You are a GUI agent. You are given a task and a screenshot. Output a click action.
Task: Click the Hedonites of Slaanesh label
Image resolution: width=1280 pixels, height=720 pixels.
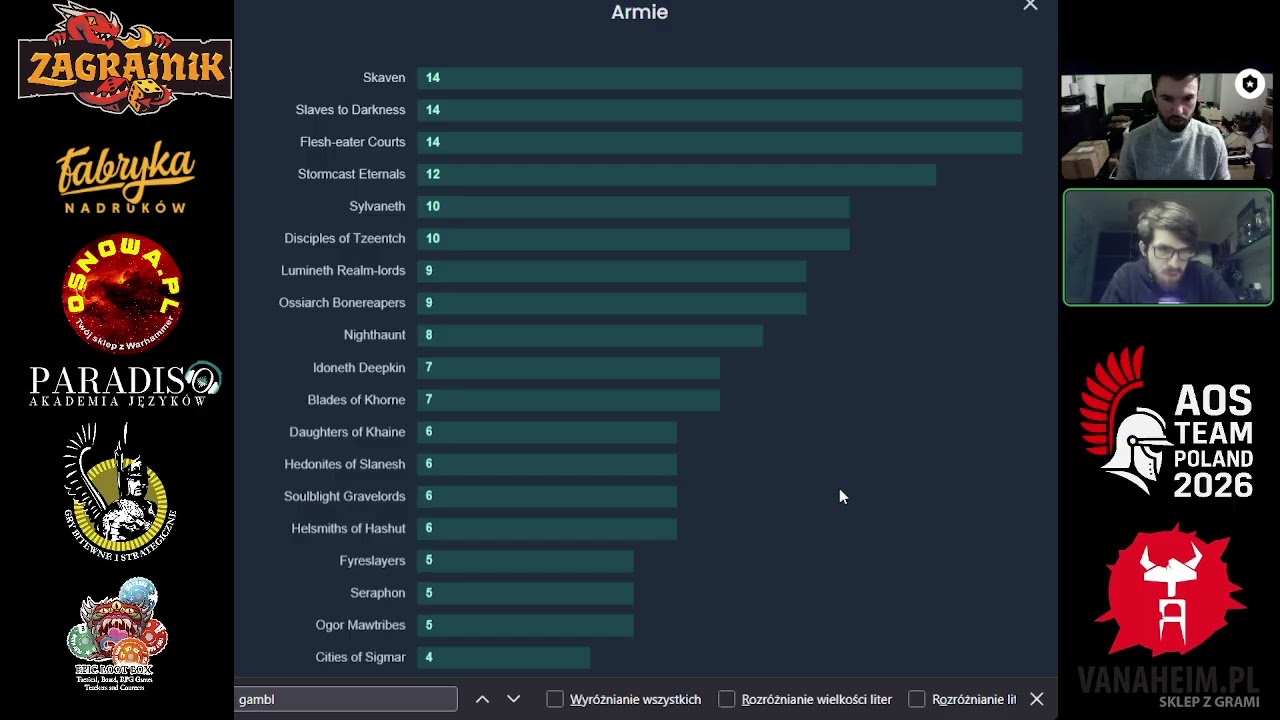(x=344, y=464)
